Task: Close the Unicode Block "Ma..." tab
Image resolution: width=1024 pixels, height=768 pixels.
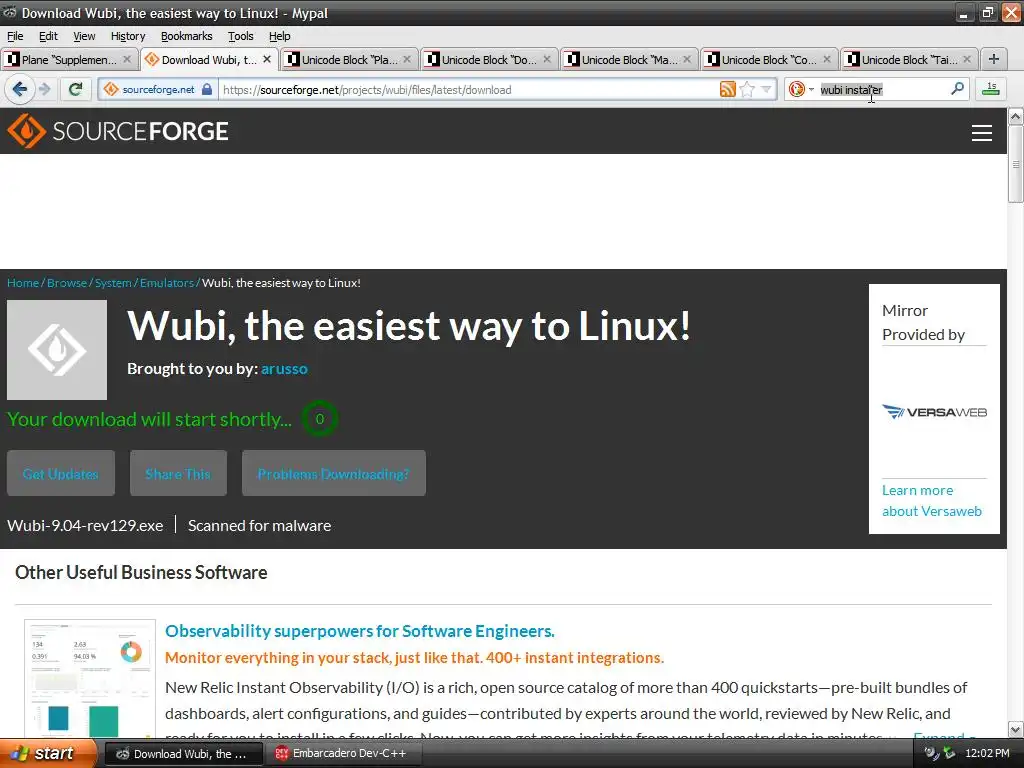Action: tap(687, 59)
